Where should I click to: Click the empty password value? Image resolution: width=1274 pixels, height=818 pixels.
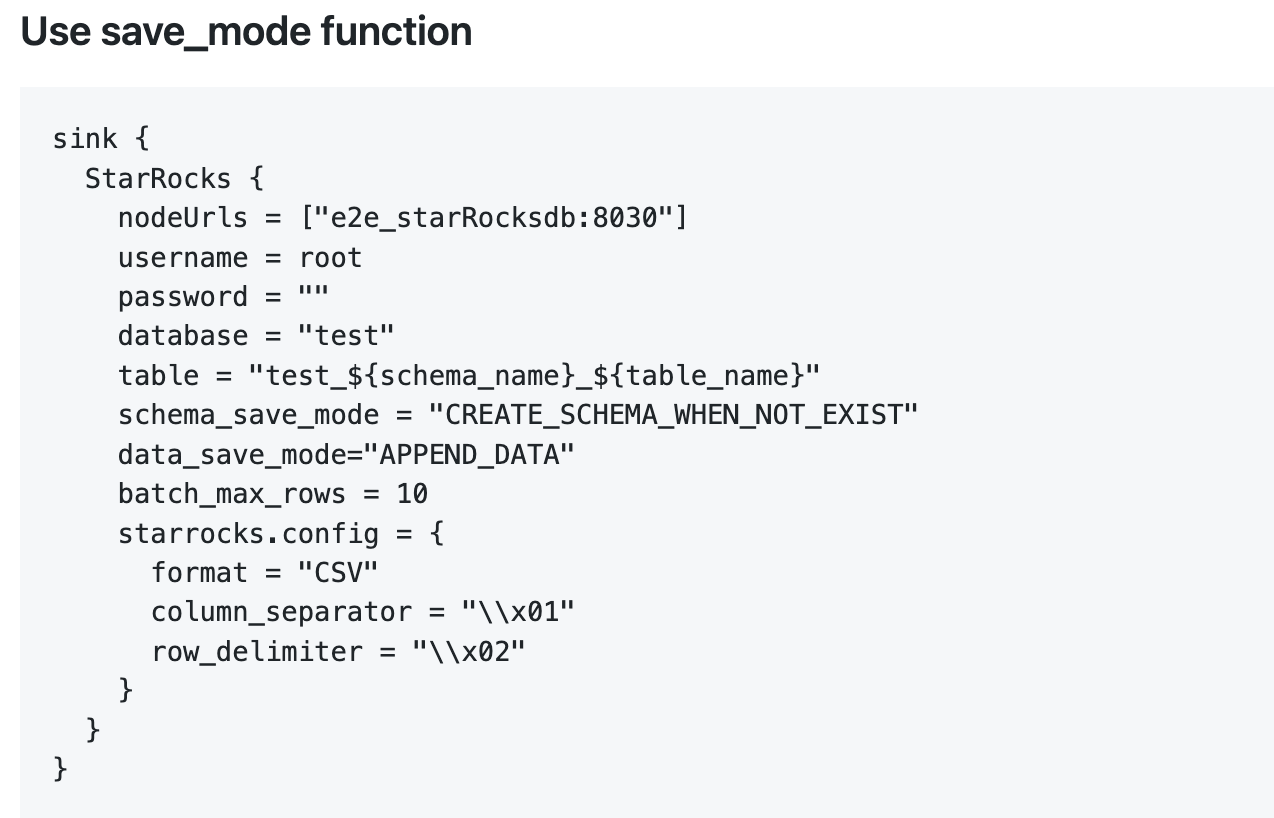pos(314,297)
